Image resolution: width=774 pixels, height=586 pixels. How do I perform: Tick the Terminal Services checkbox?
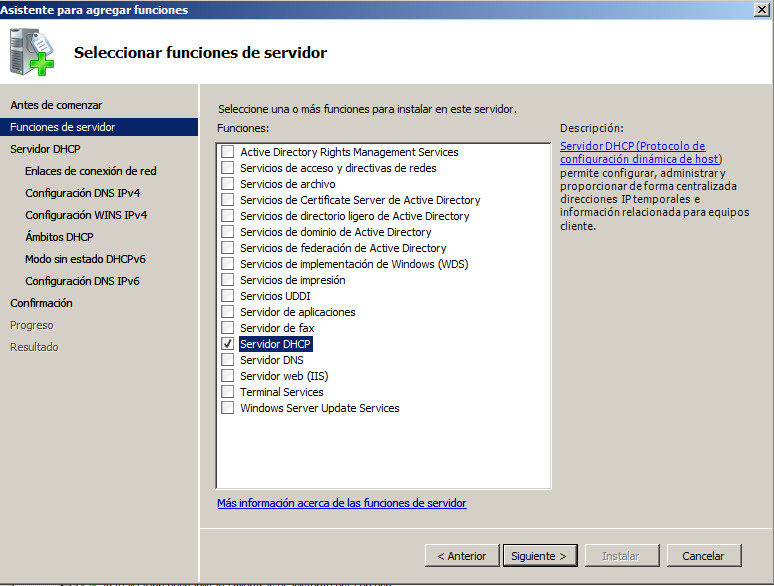point(228,392)
